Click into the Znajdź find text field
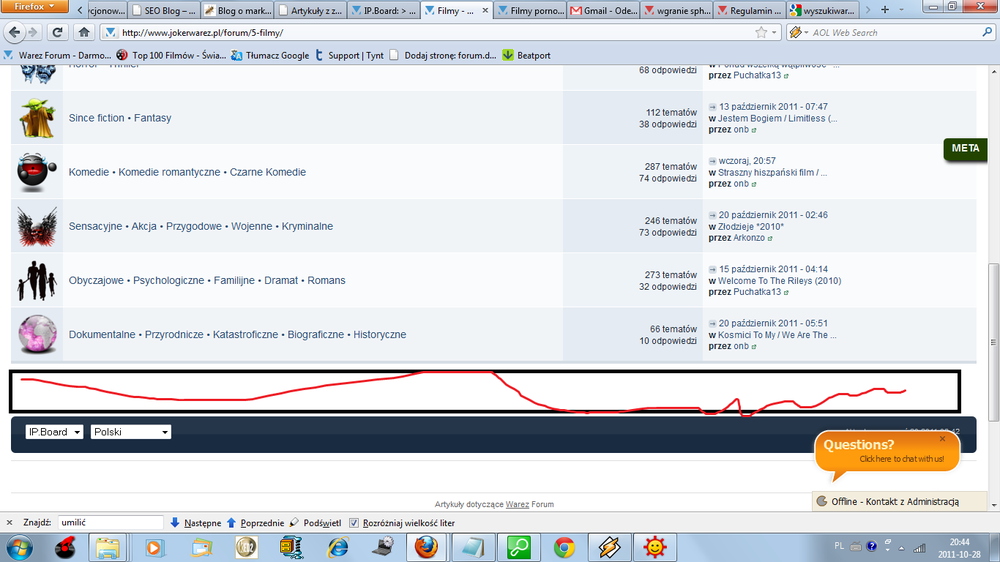 [x=110, y=522]
